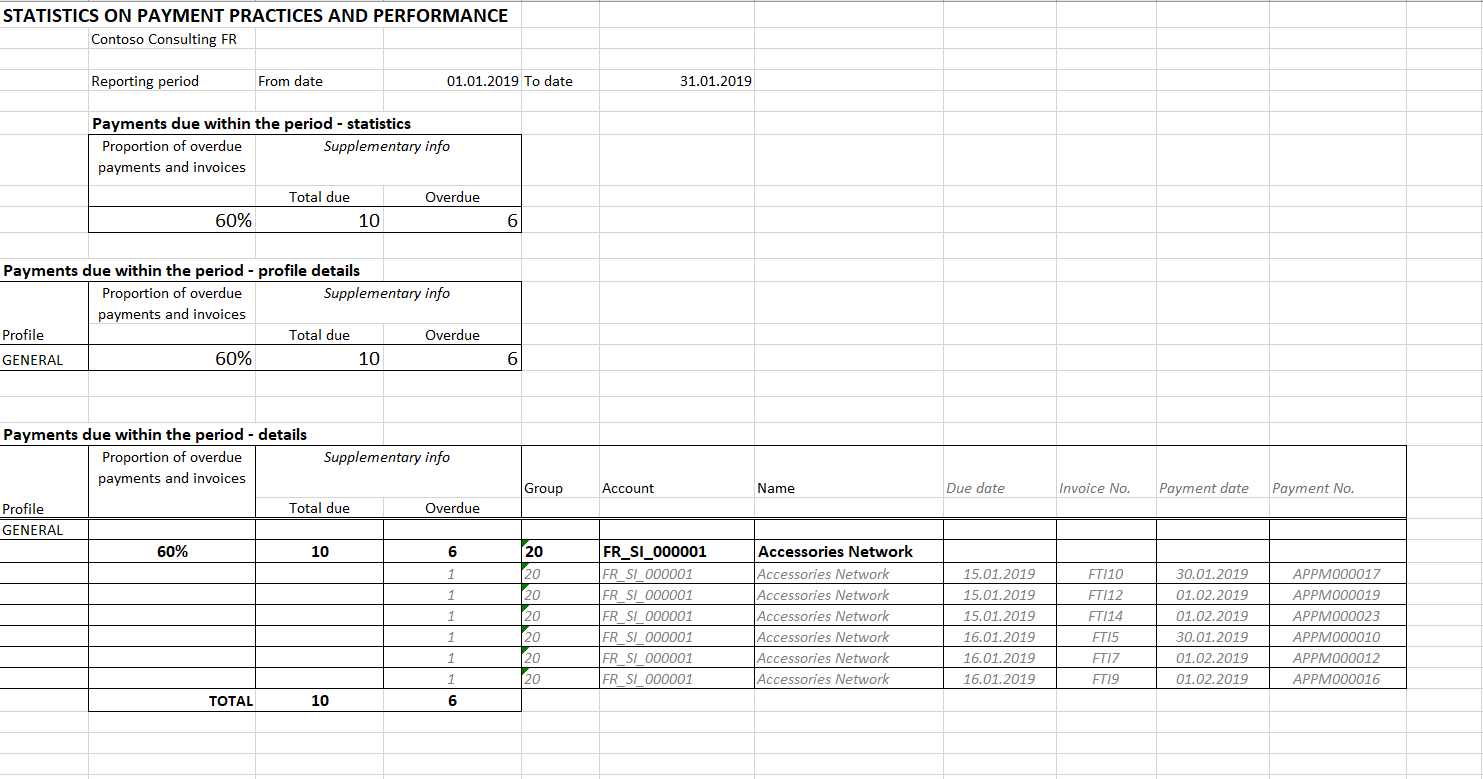The width and height of the screenshot is (1483, 779).
Task: Select payment number 'APPM000010'
Action: (x=1336, y=637)
